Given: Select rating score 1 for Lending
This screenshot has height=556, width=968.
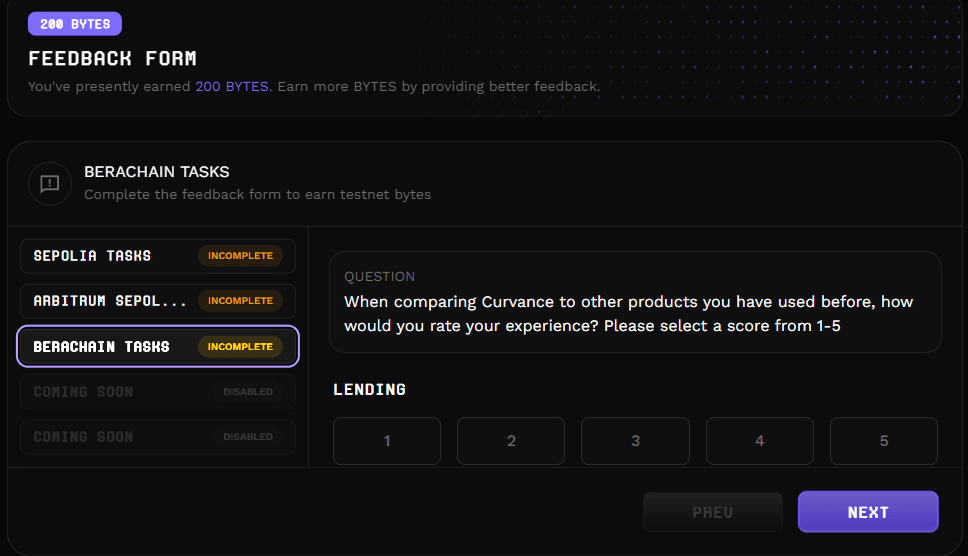Looking at the screenshot, I should click(x=387, y=441).
